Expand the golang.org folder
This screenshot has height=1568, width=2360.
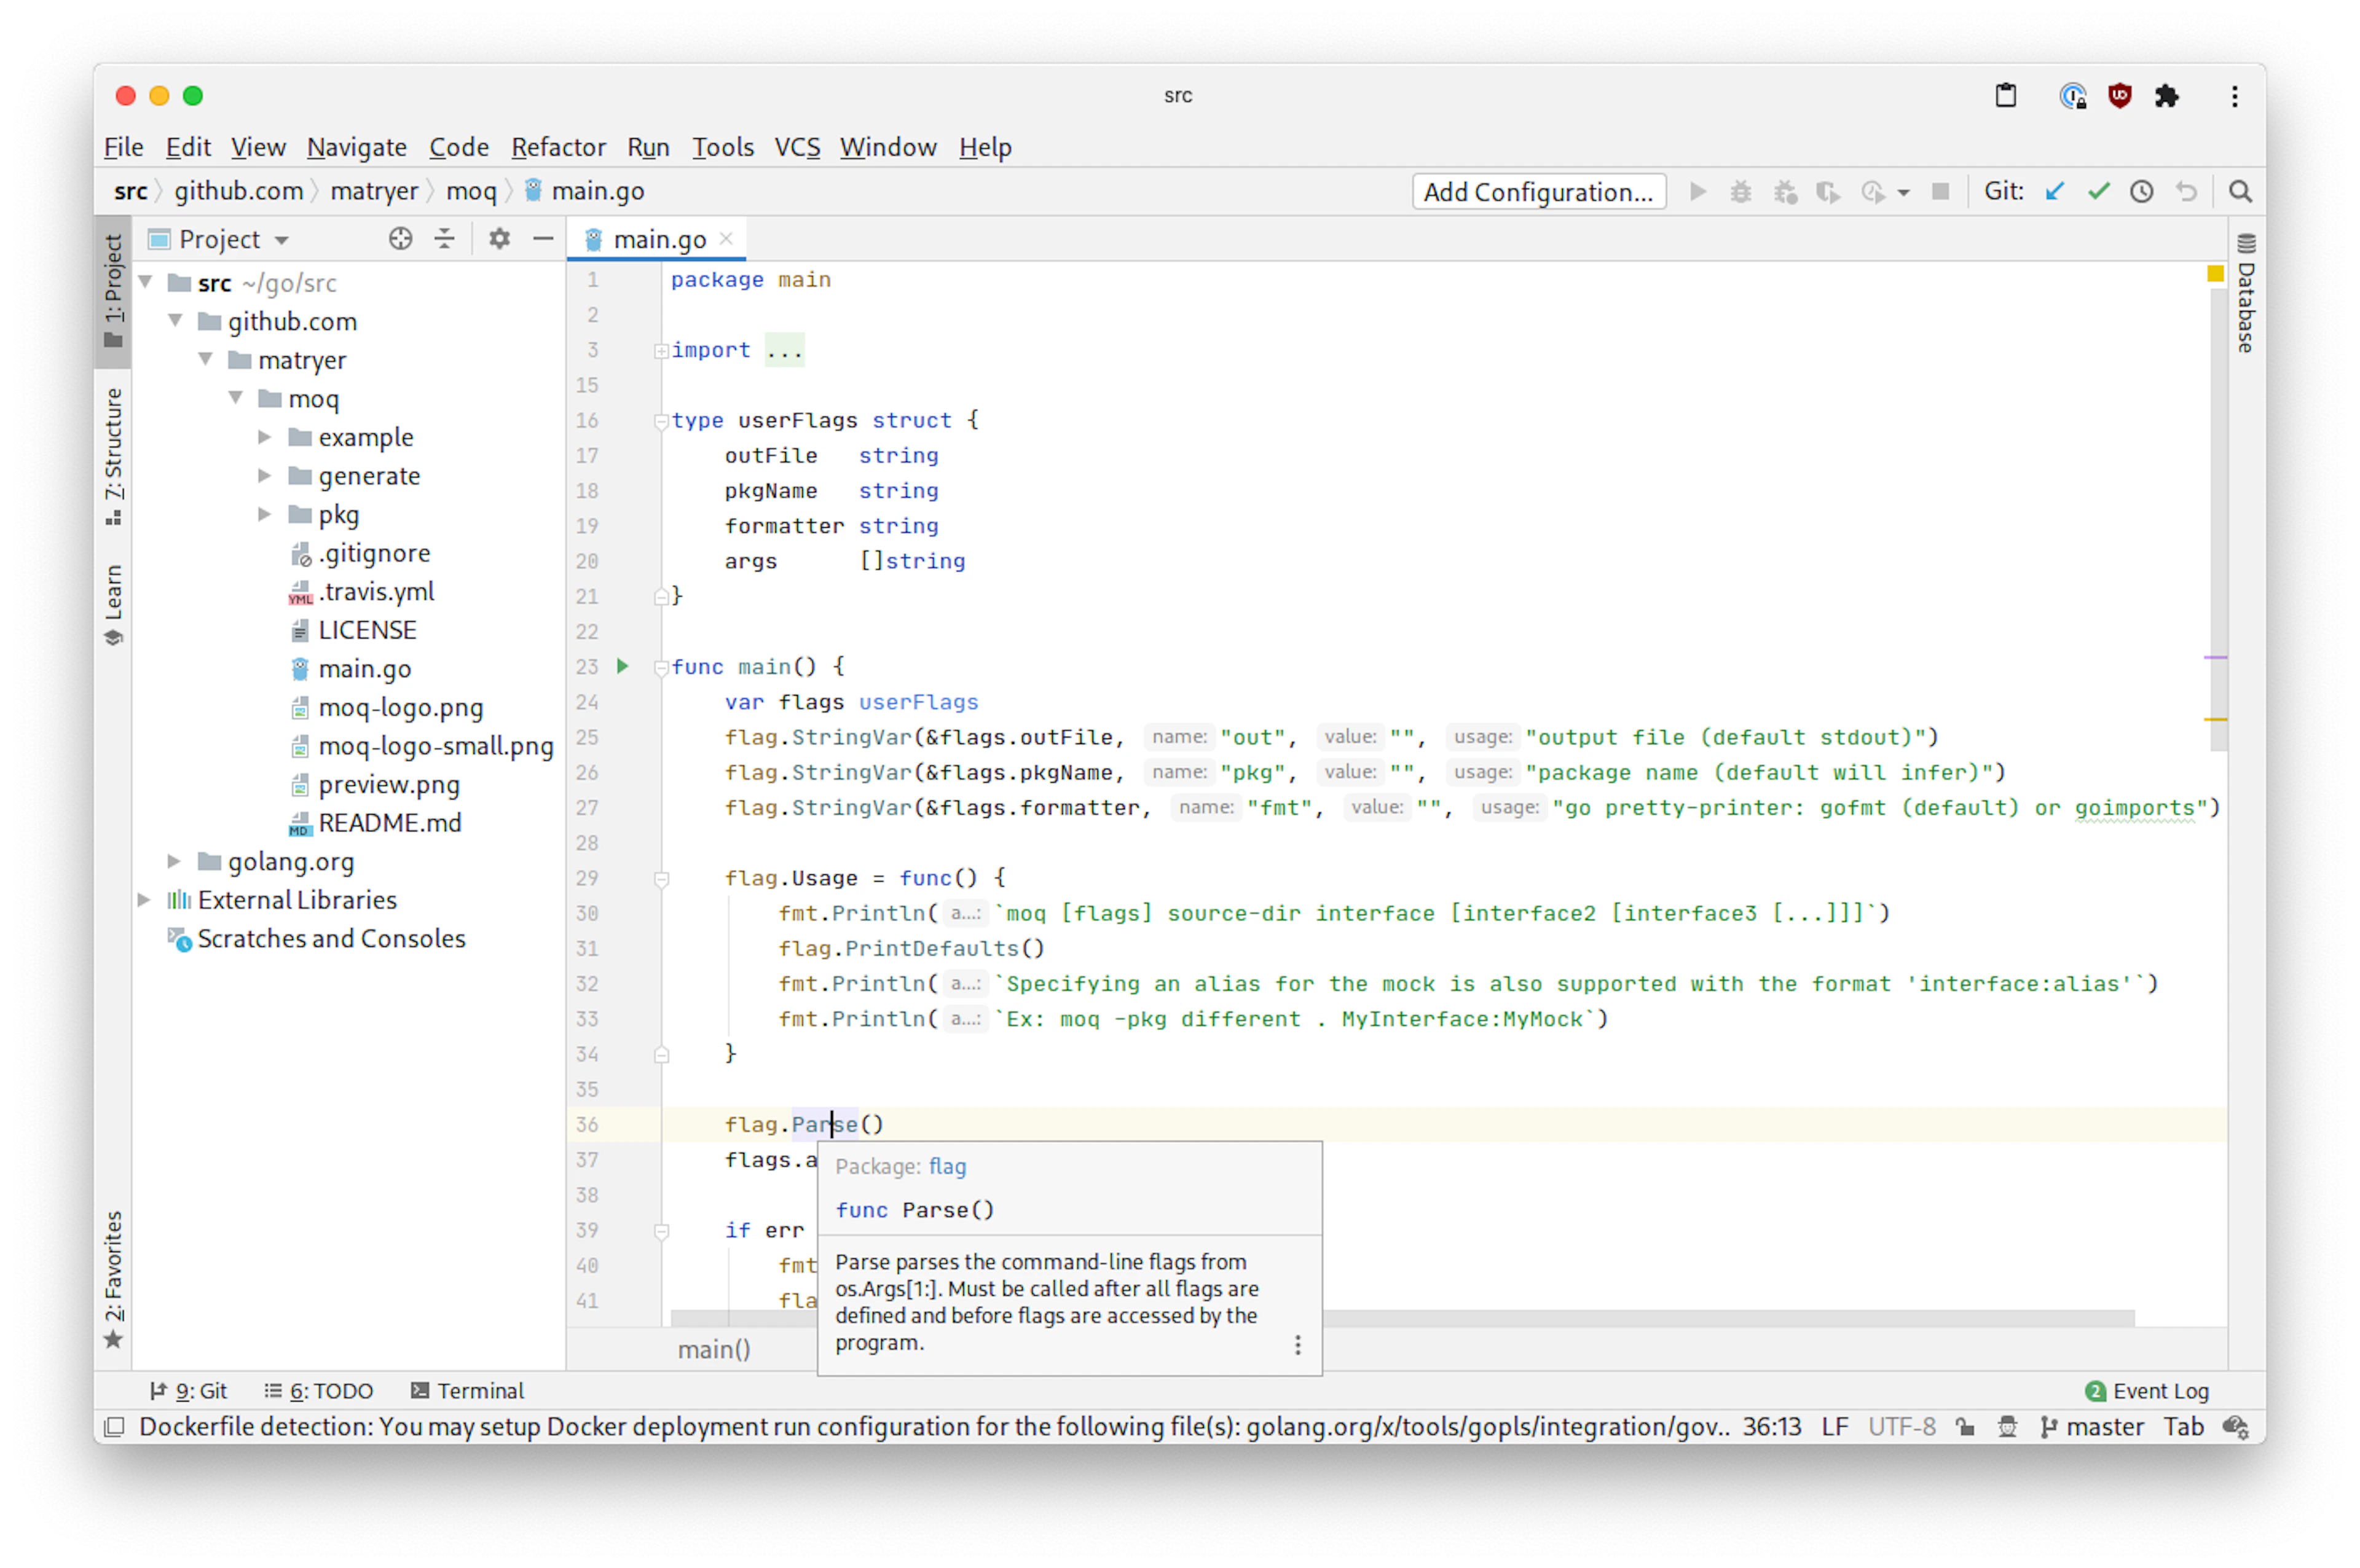175,861
